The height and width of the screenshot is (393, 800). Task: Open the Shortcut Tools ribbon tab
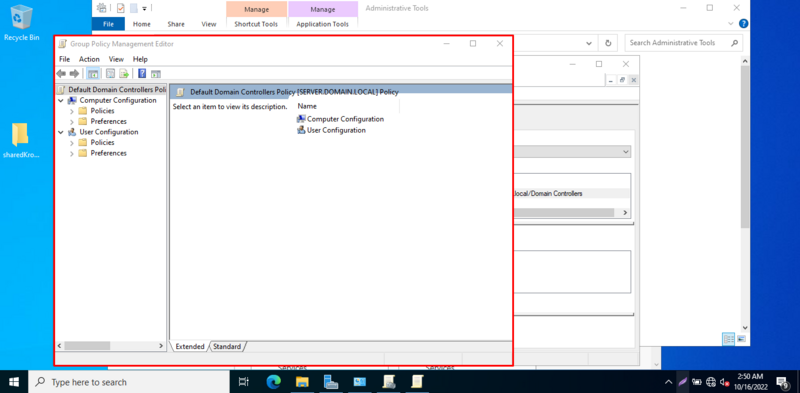[x=256, y=24]
